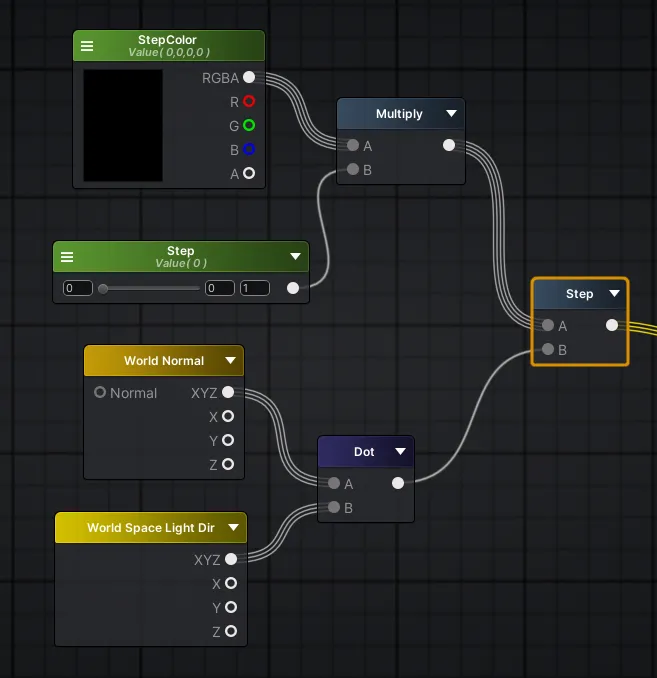Toggle the Normal input port on World Normal
Screen dimensions: 657x678
[100, 392]
